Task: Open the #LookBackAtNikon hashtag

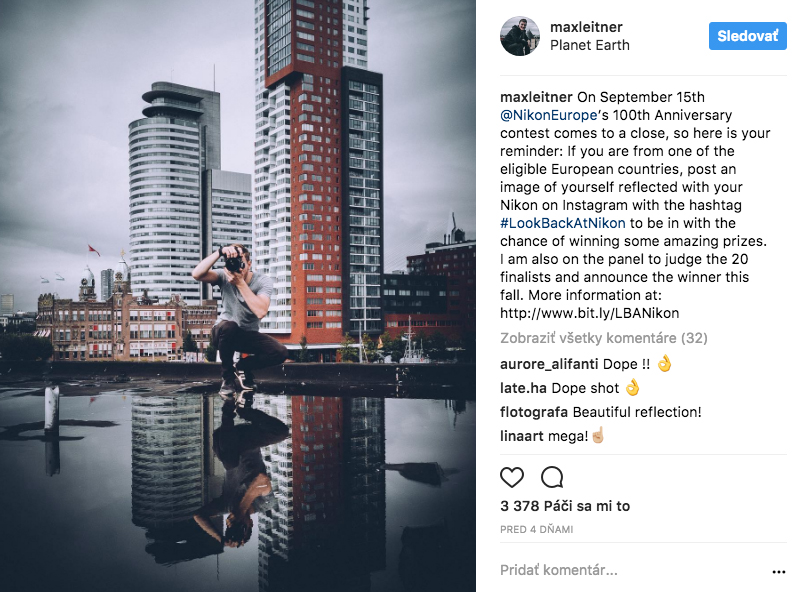Action: [x=563, y=223]
